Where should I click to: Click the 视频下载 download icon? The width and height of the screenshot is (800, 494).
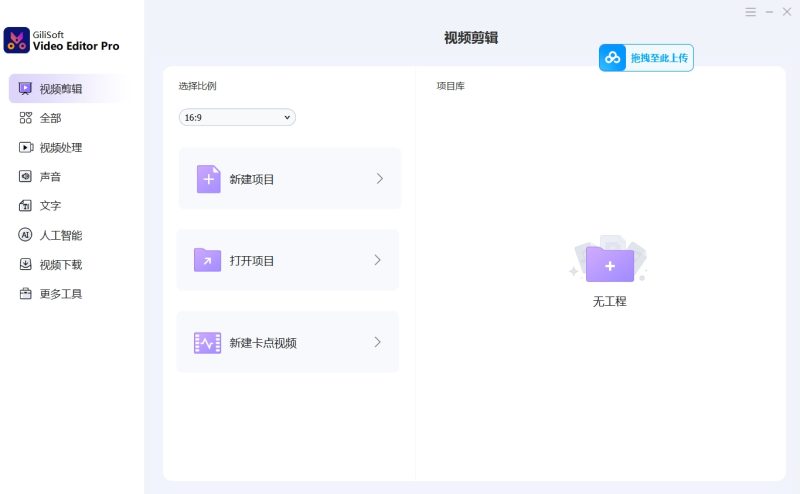[26, 264]
